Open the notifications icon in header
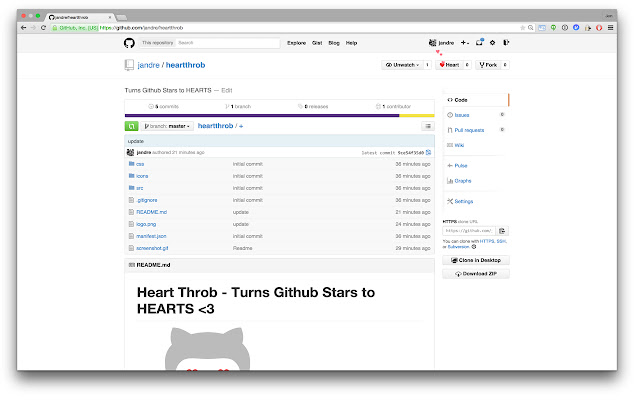This screenshot has width=640, height=400. tap(479, 42)
